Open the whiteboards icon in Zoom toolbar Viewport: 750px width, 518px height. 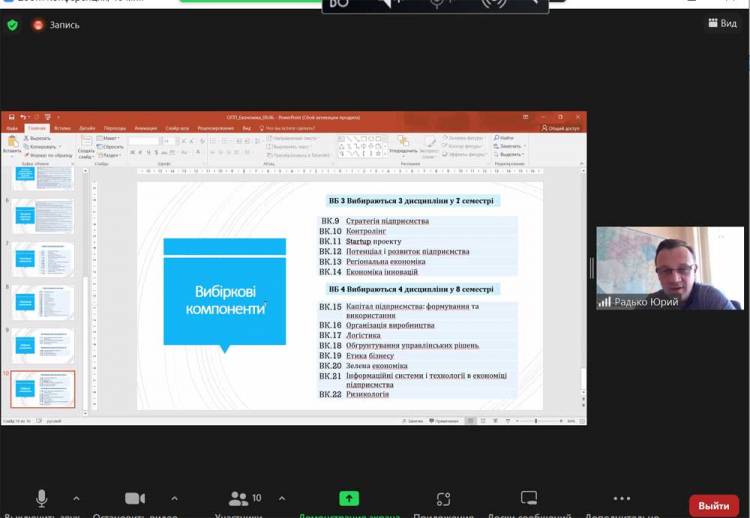(529, 498)
